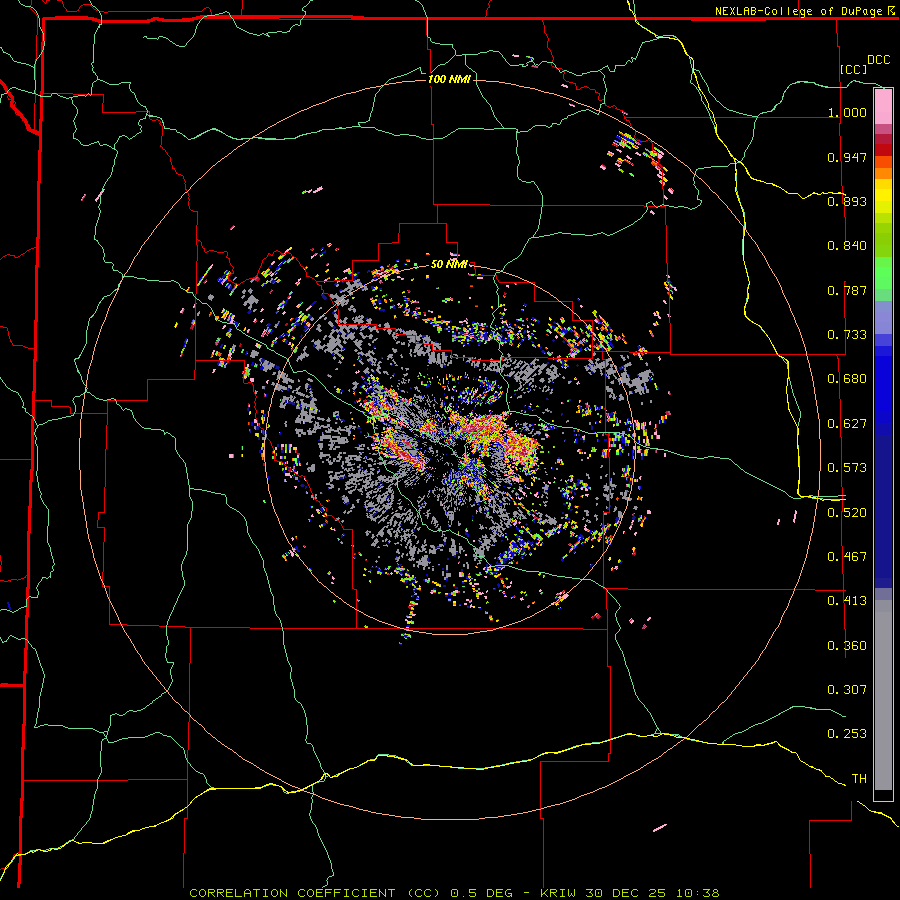Click the 0.520 legend value

(x=847, y=513)
